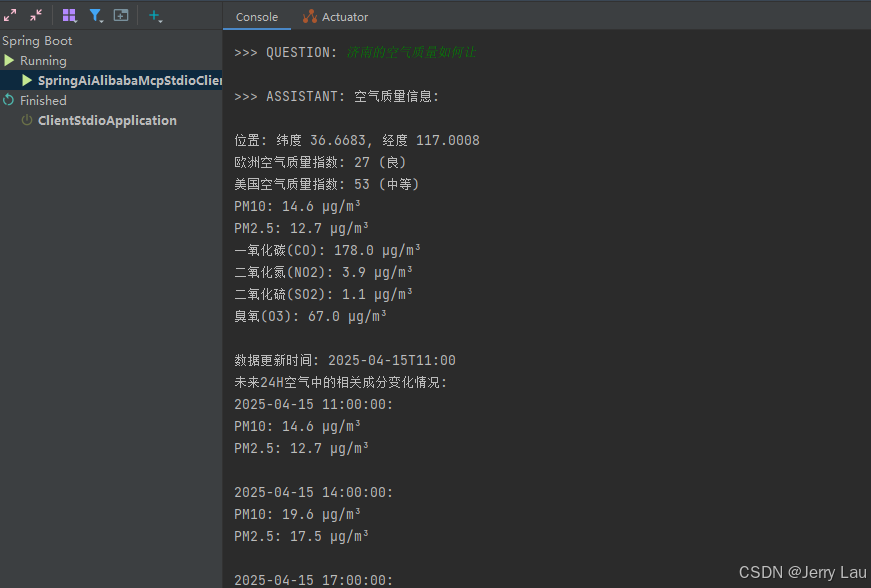Click the line '>>> ASSISTANT: 空气质量信息:'
The height and width of the screenshot is (588, 871).
tap(337, 97)
